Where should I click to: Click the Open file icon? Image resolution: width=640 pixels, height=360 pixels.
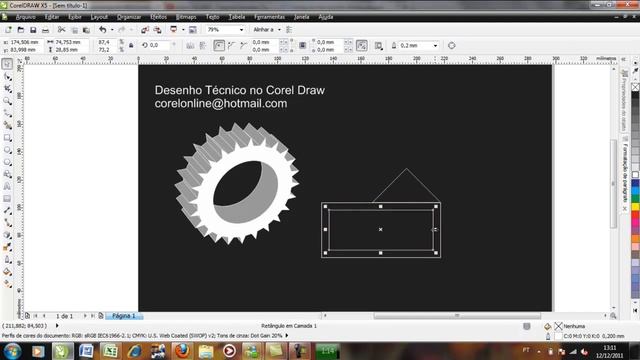20,30
